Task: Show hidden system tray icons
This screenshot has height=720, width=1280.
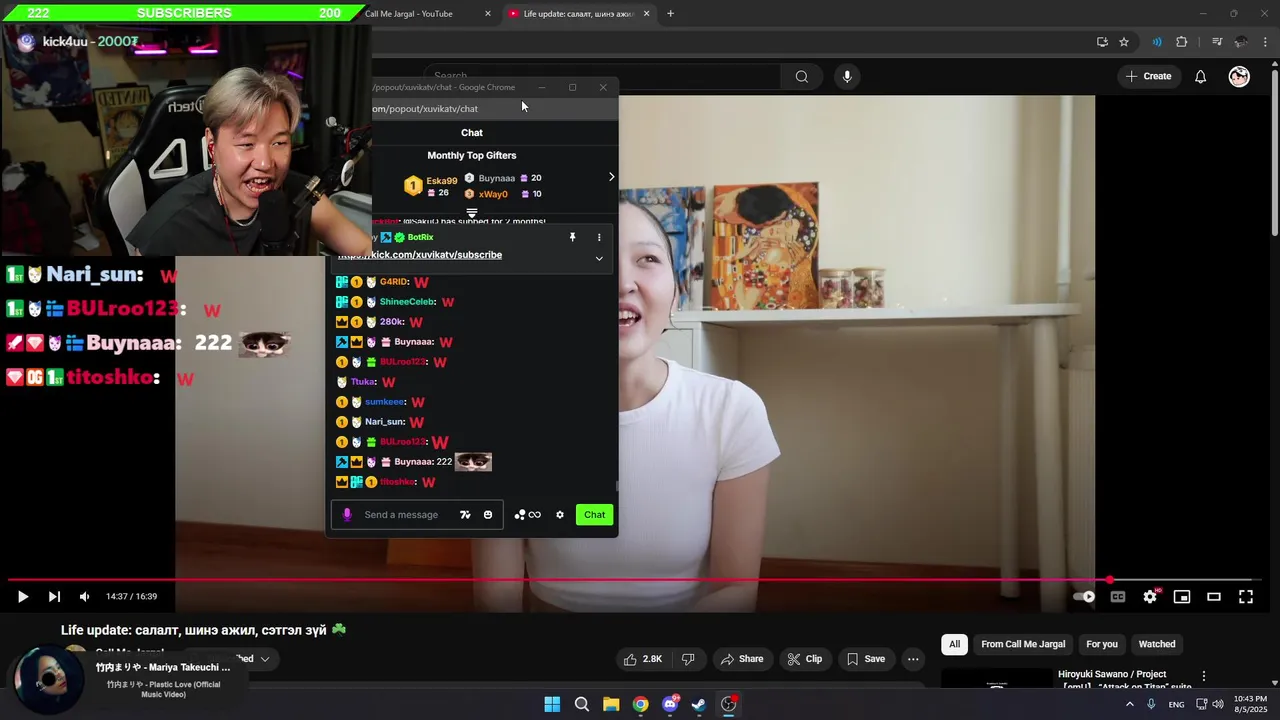Action: [x=1130, y=704]
